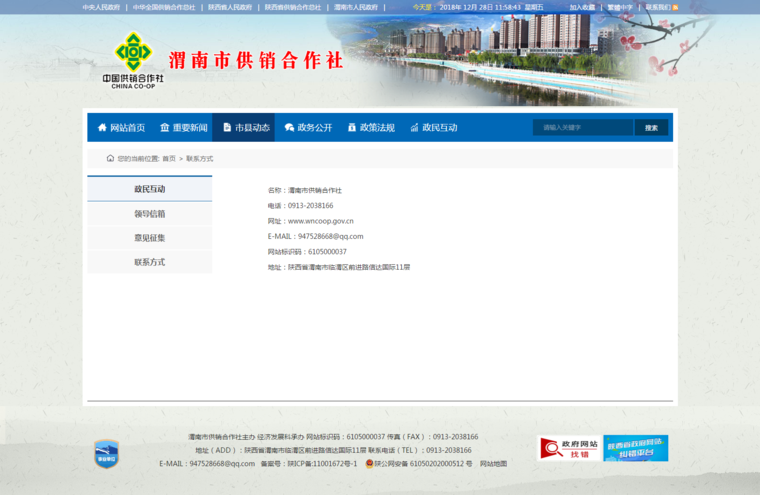Viewport: 760px width, 495px height.
Task: Click 加入收藏 in the top bar
Action: (582, 7)
